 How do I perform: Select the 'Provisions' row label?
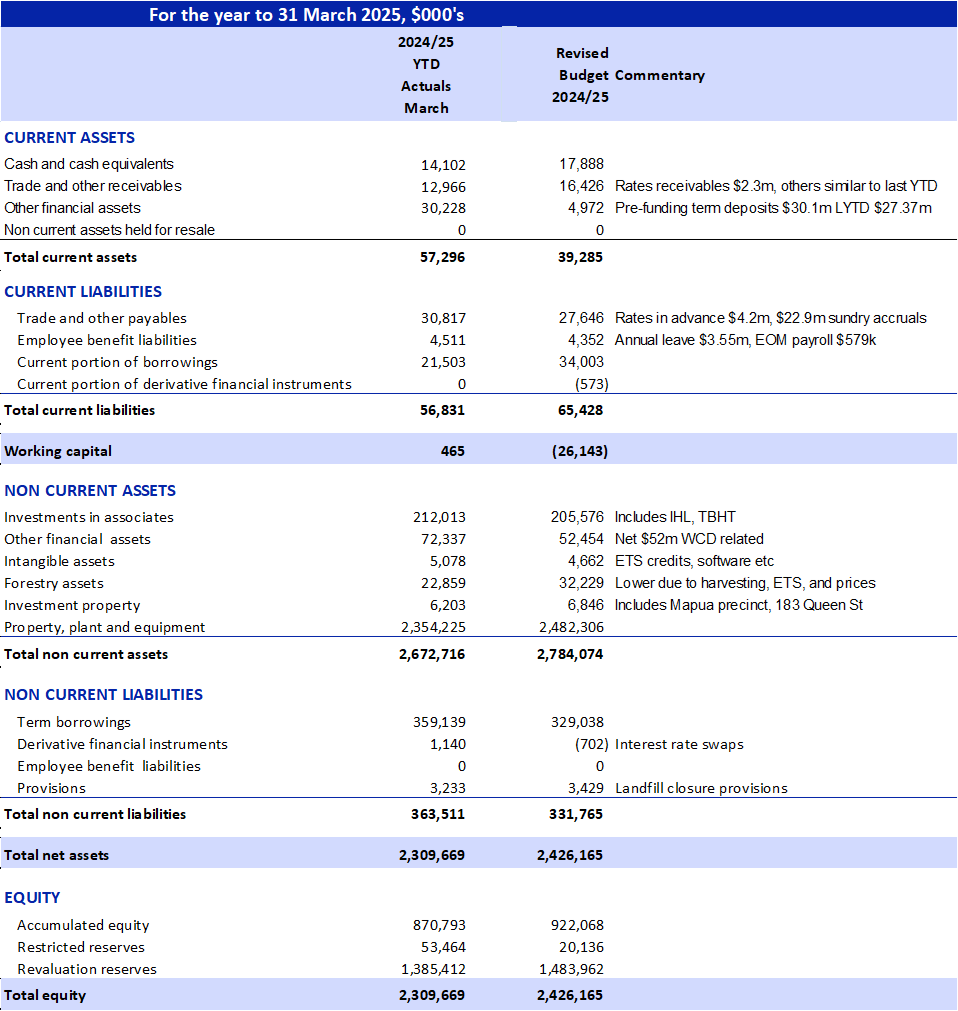(52, 788)
